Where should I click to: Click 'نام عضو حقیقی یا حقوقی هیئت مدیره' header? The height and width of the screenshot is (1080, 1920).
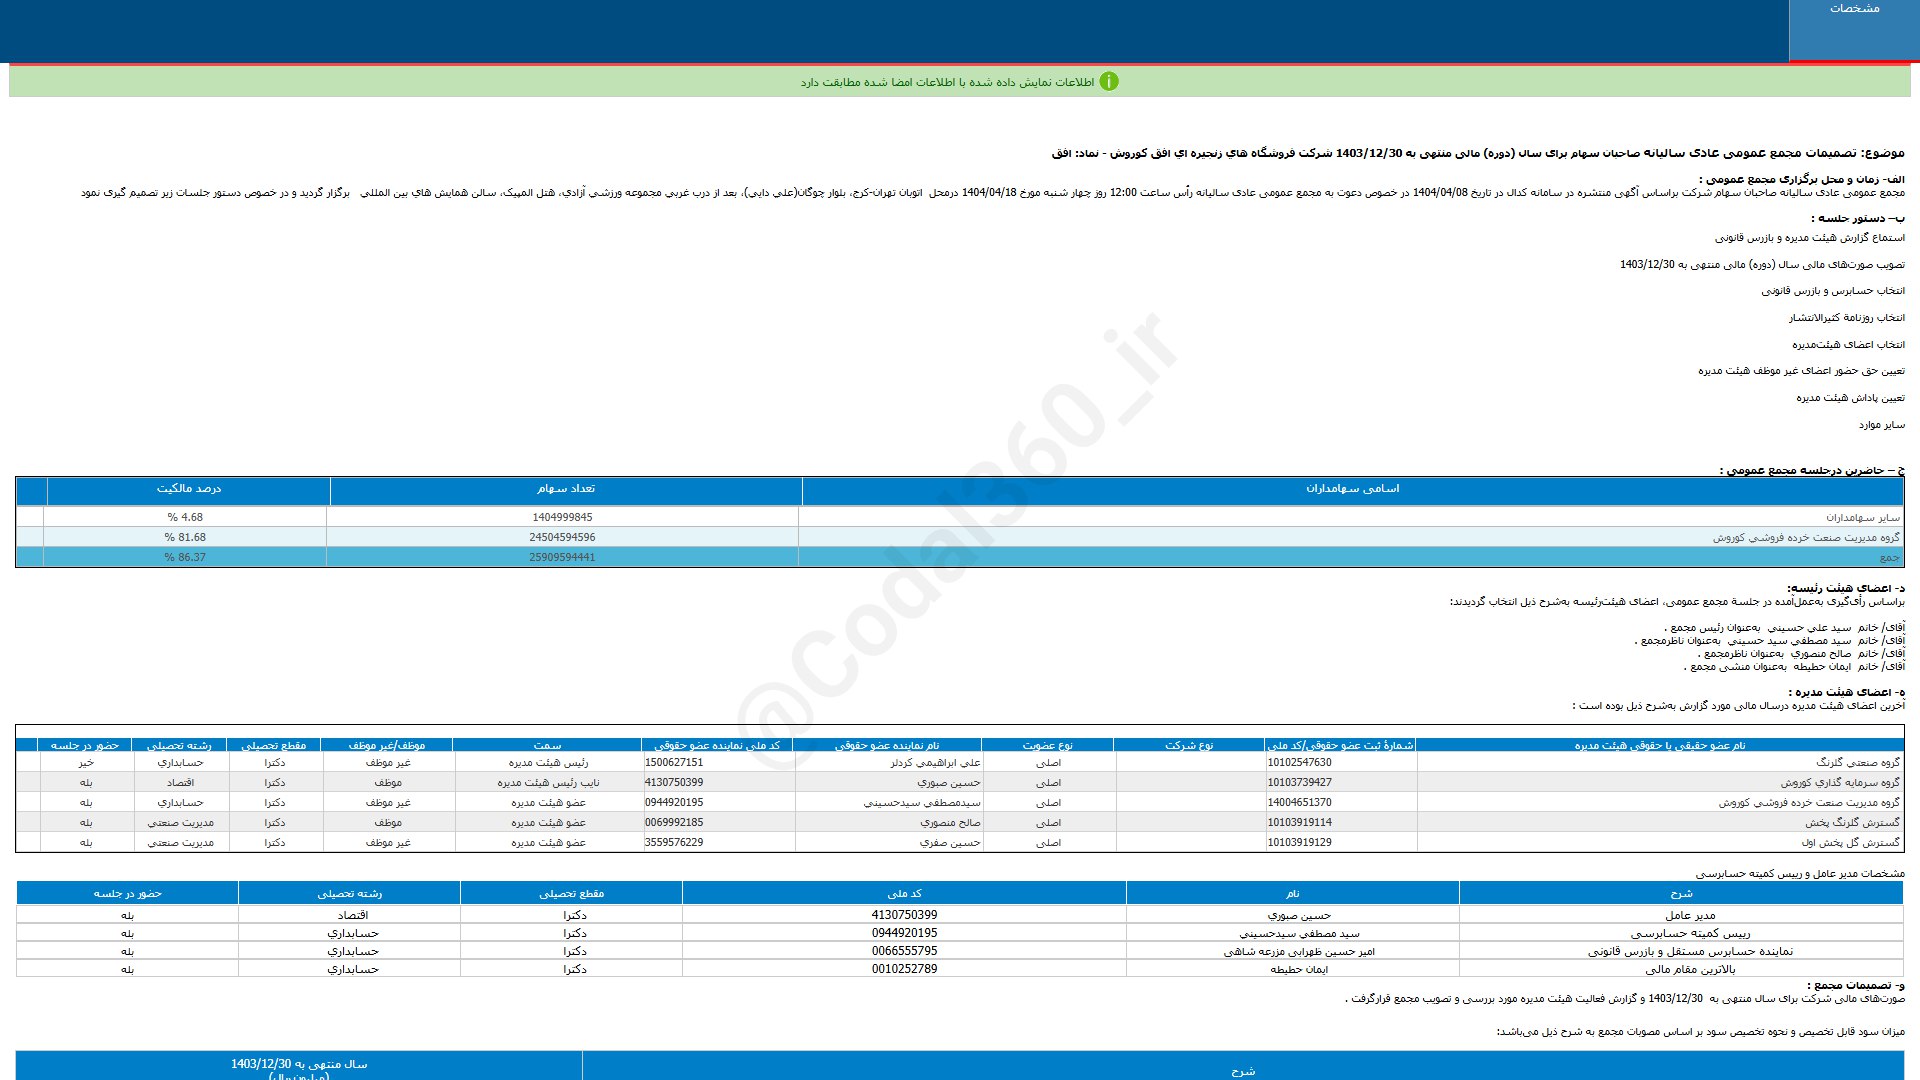point(1660,745)
